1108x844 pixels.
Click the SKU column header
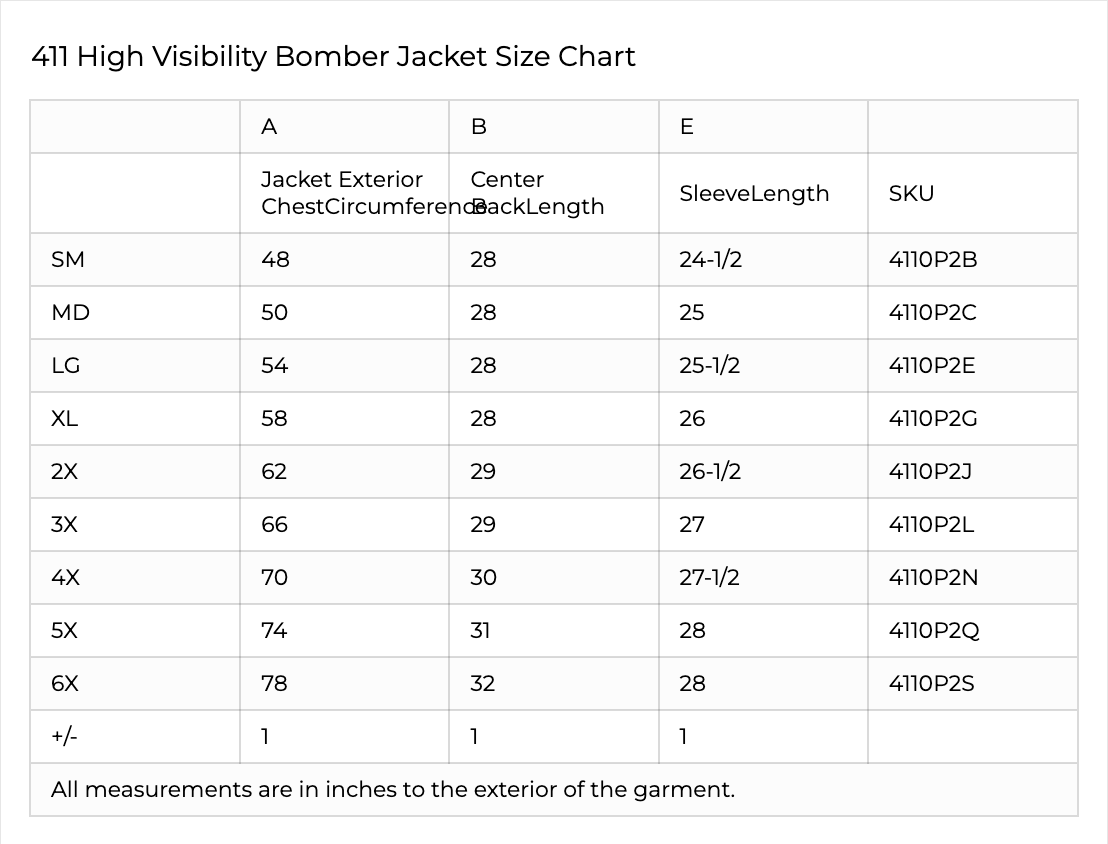(x=911, y=194)
